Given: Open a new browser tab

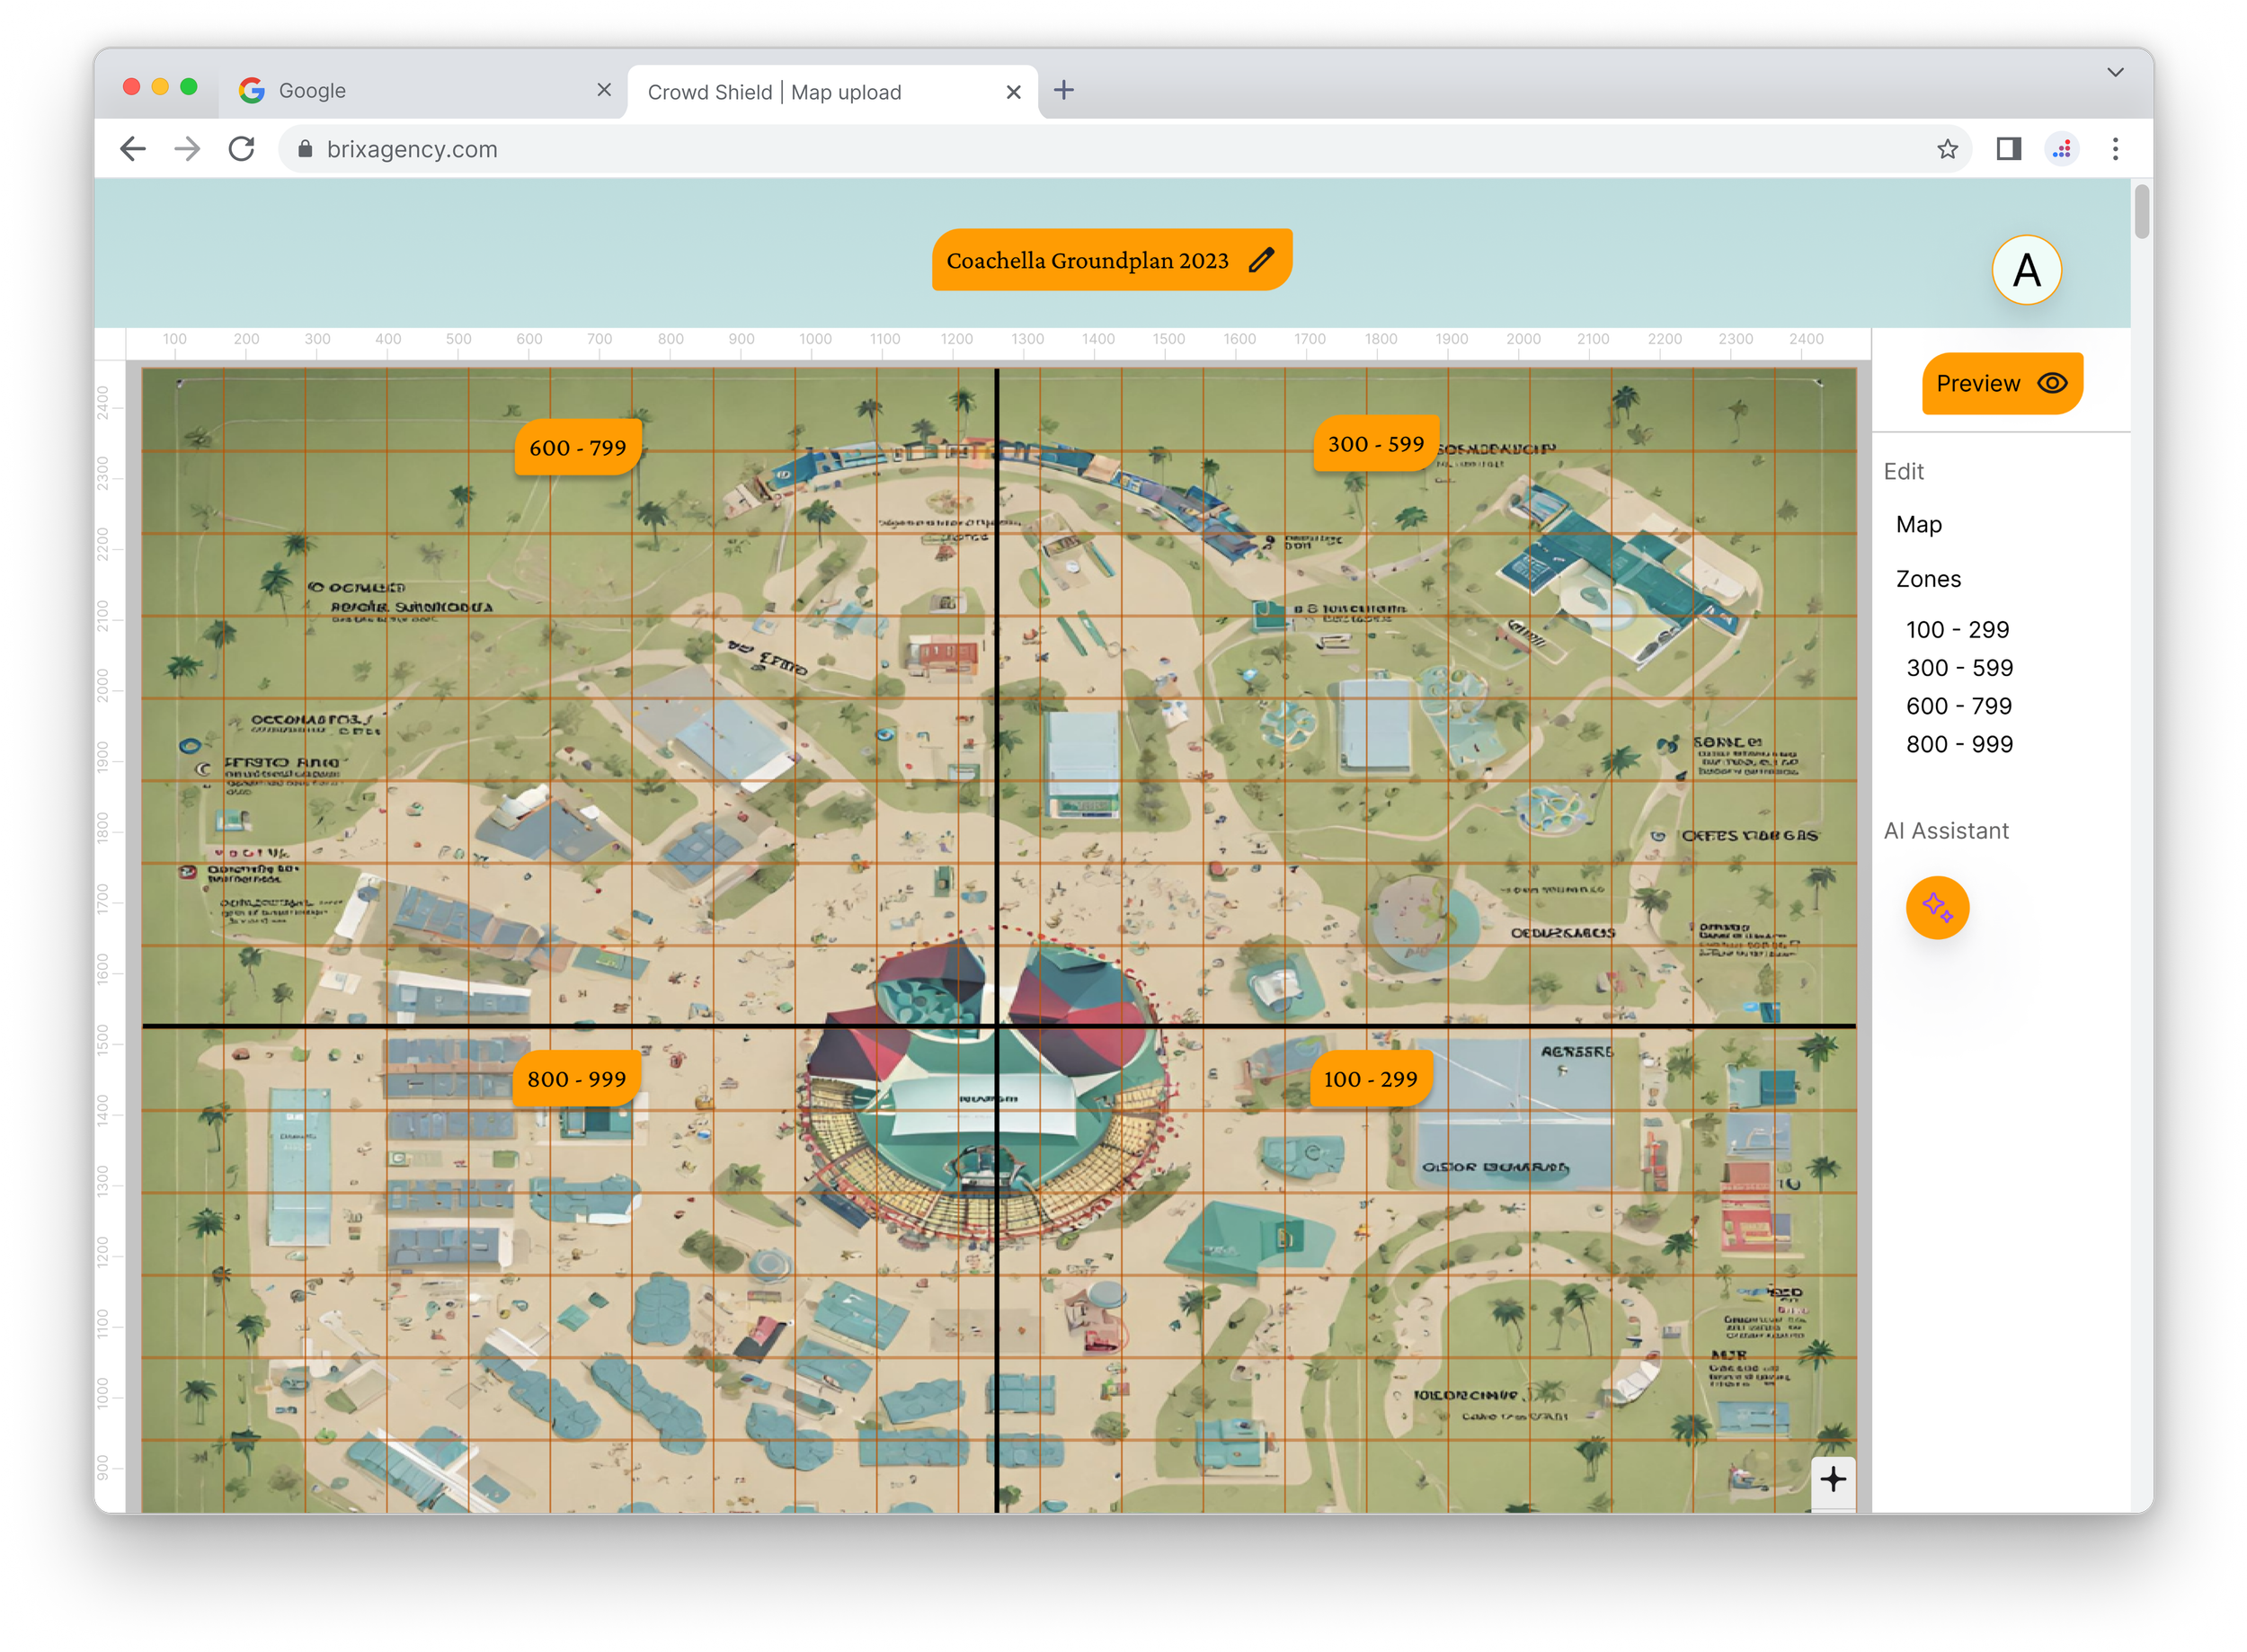Looking at the screenshot, I should [1063, 90].
